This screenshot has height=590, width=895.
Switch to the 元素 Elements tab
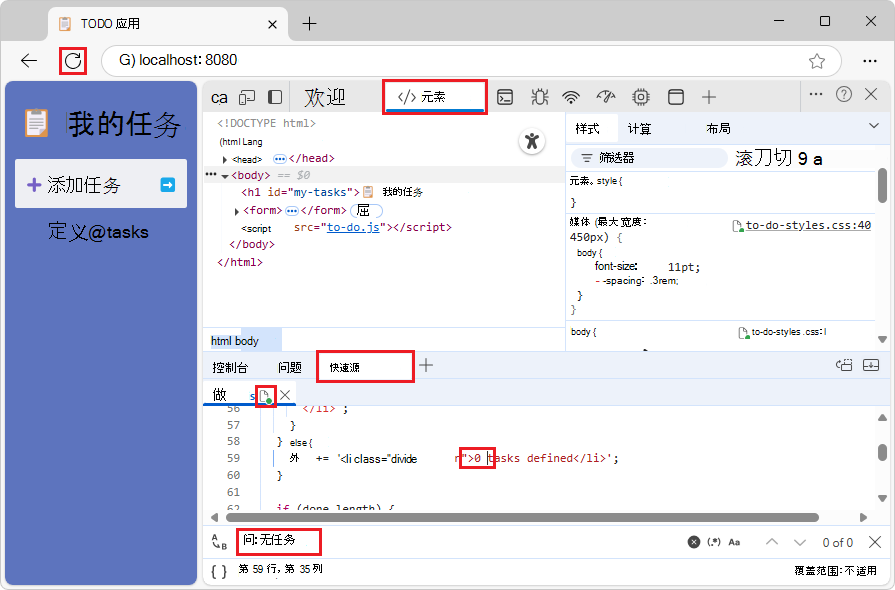click(x=434, y=97)
